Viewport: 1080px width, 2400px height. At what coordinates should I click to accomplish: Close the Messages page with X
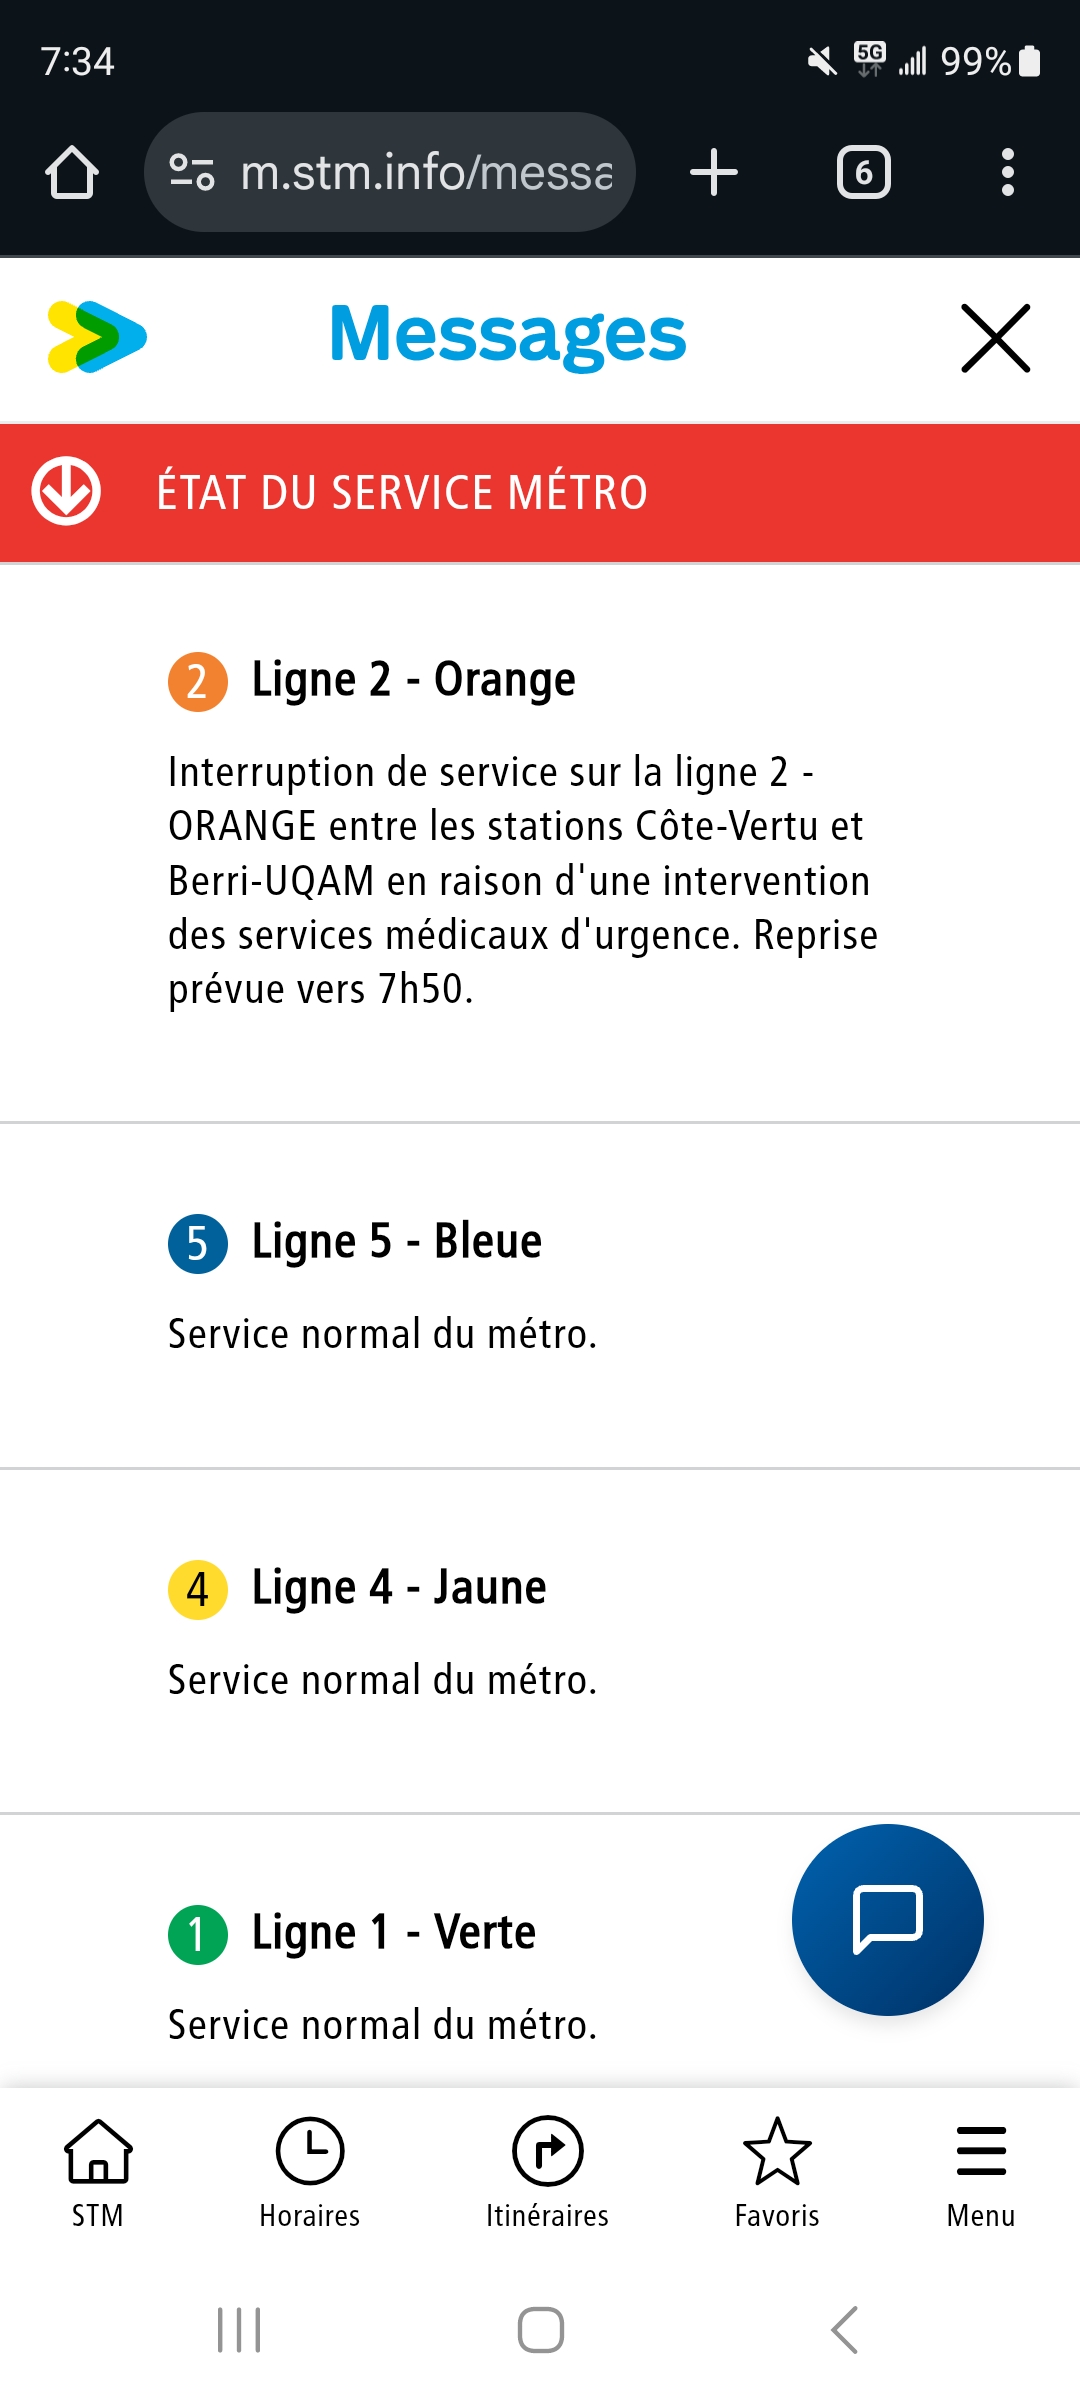(x=995, y=338)
